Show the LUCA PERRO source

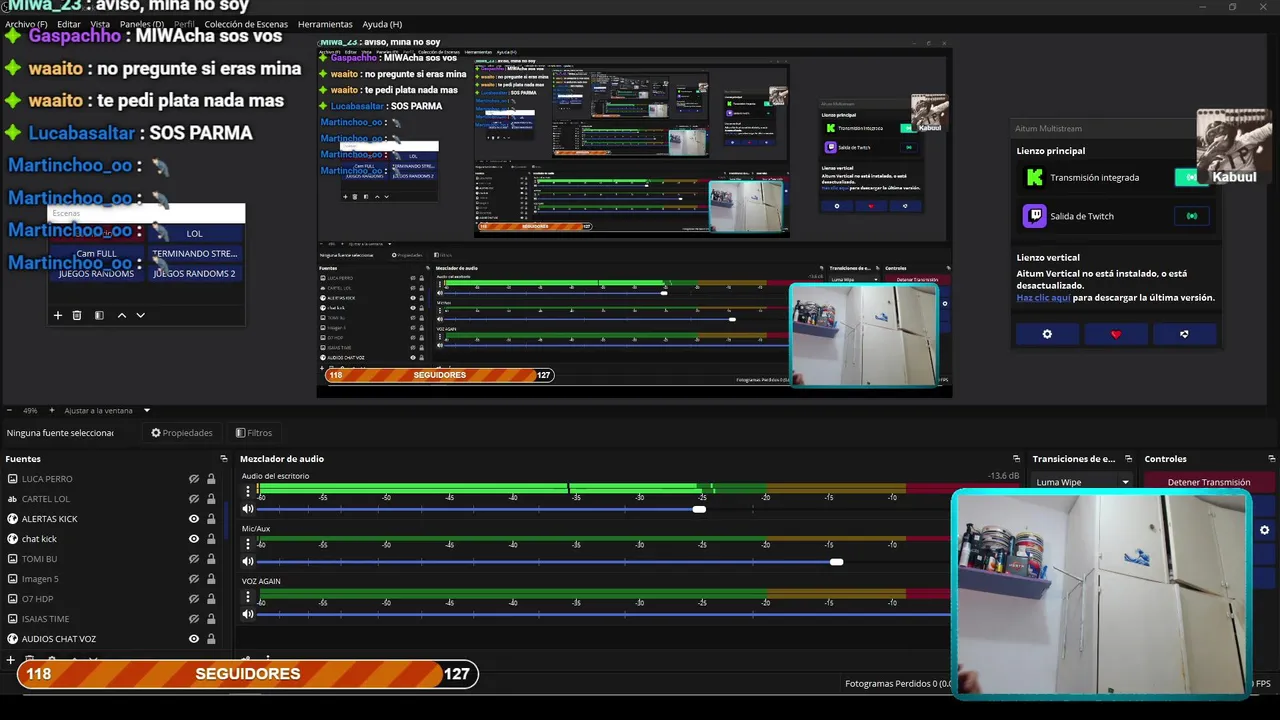pyautogui.click(x=194, y=479)
